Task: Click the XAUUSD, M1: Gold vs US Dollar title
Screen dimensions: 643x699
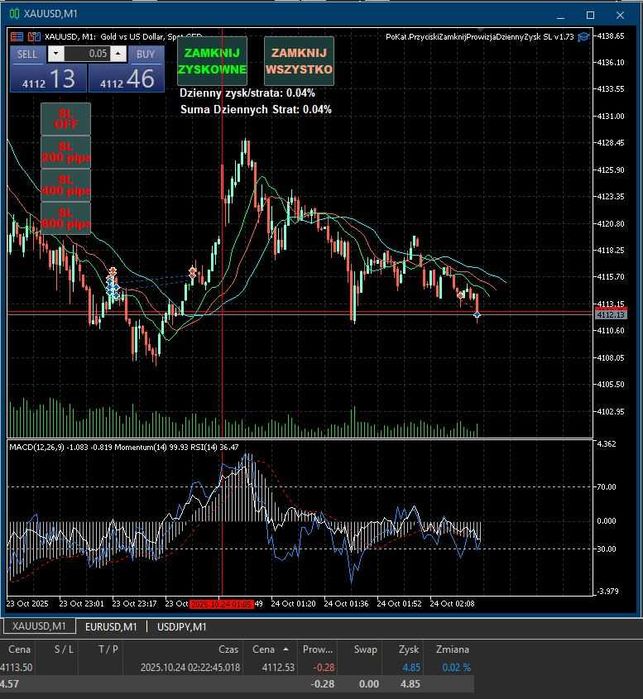Action: (124, 37)
